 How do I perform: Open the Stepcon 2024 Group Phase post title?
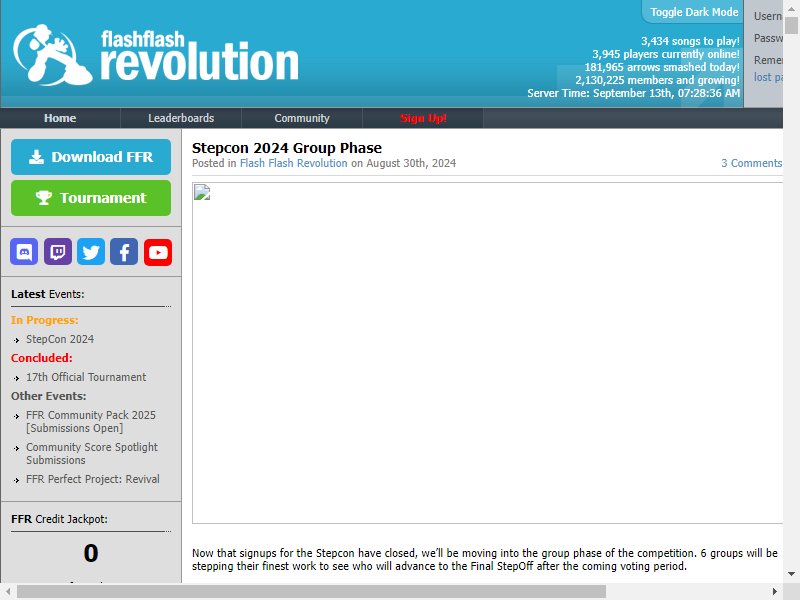click(x=287, y=148)
